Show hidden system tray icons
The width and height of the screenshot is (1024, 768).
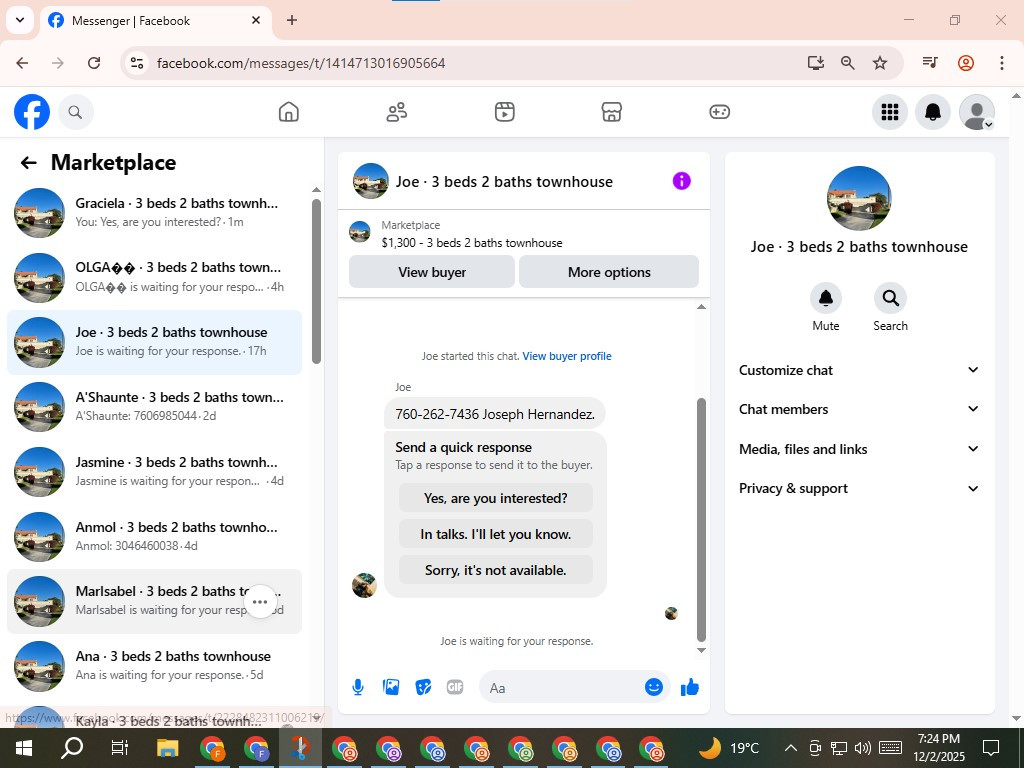(790, 748)
